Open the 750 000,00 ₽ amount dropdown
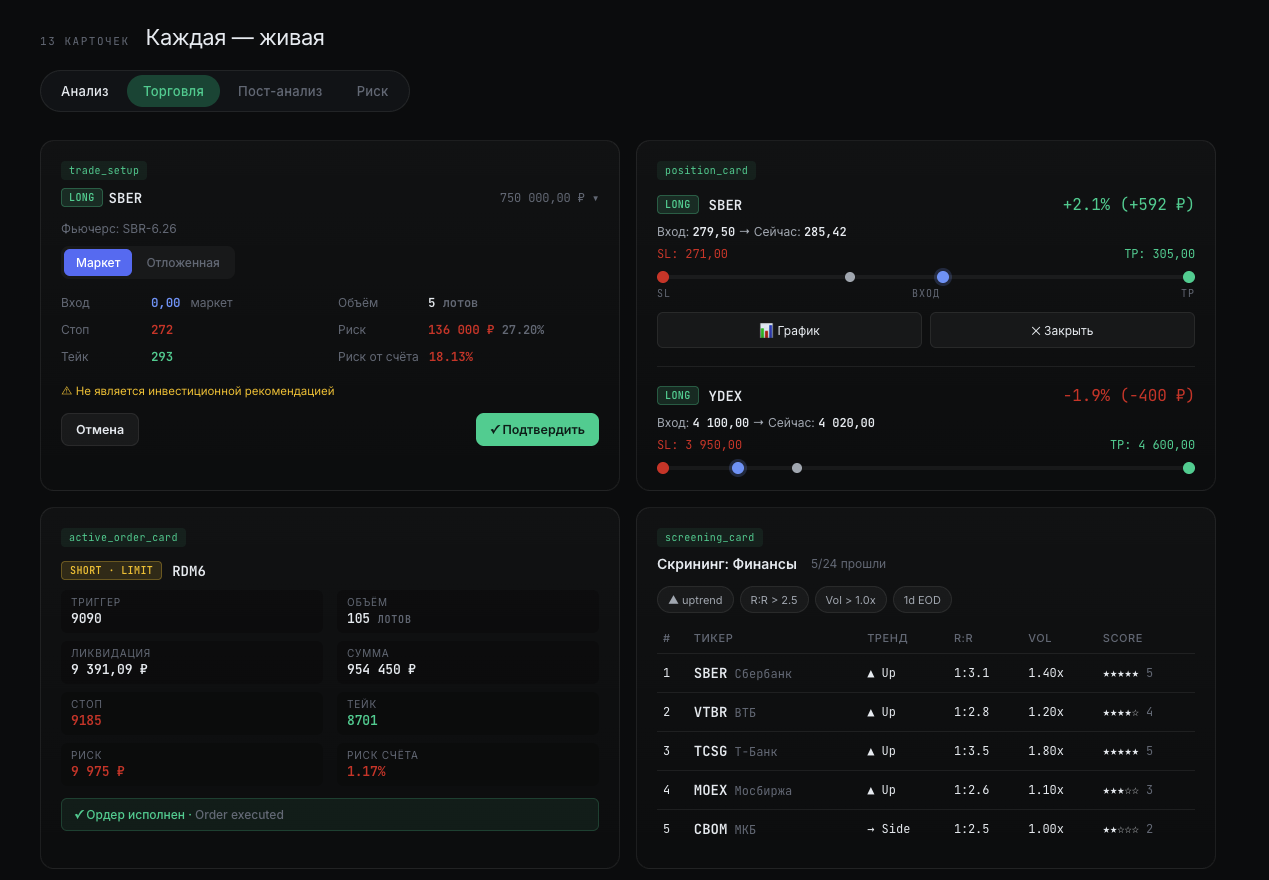 [549, 198]
